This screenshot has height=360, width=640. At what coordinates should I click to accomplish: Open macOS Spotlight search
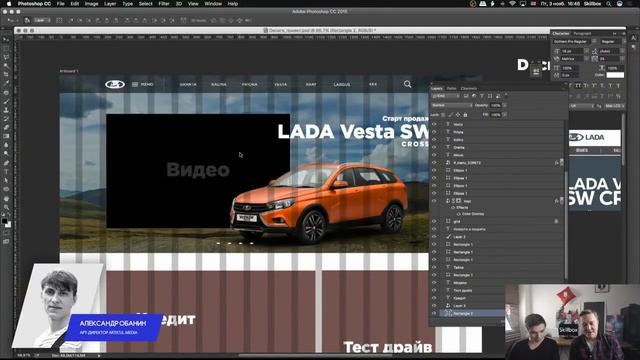coord(609,4)
